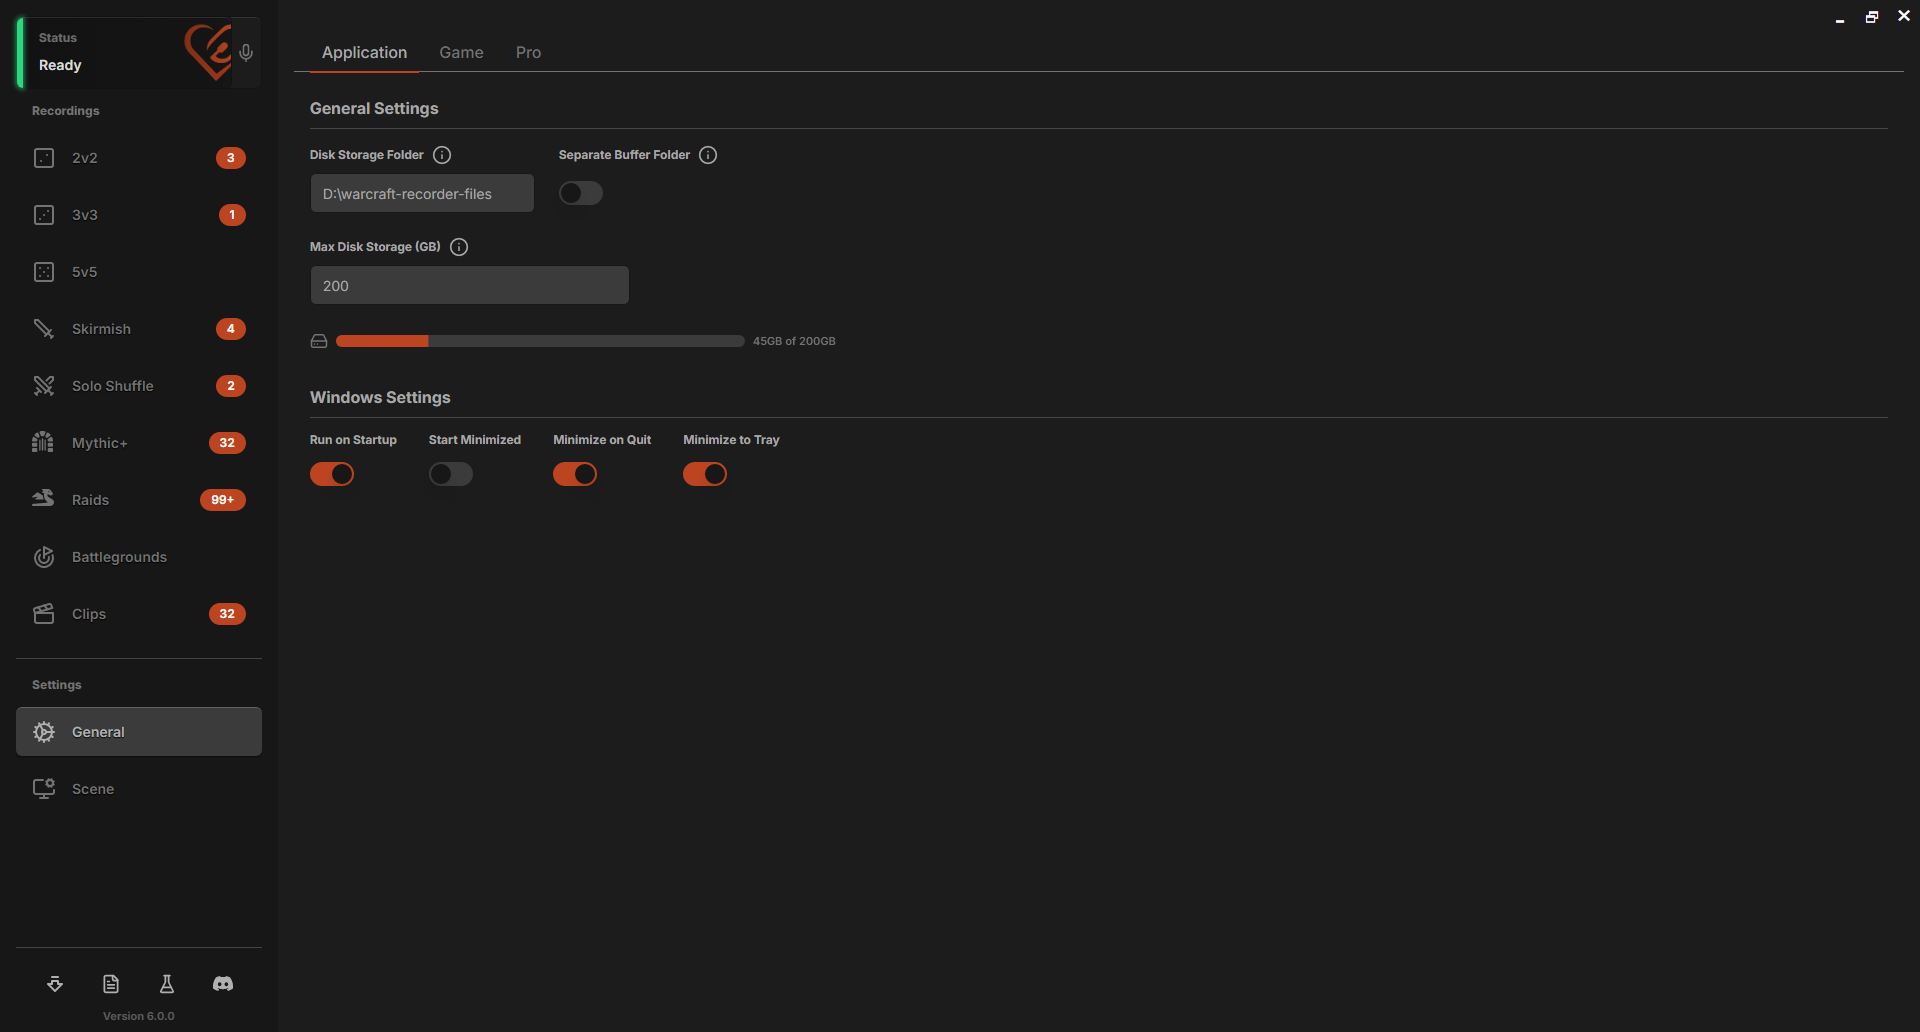Click the Mythic+ badge showing 32
This screenshot has height=1032, width=1920.
(x=227, y=443)
